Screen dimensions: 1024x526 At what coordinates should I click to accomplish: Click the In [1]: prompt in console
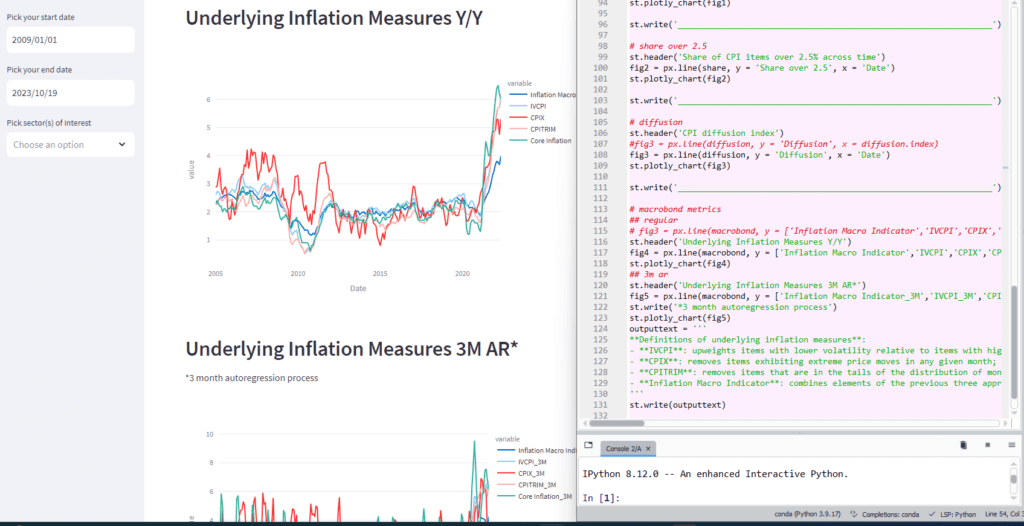[601, 499]
